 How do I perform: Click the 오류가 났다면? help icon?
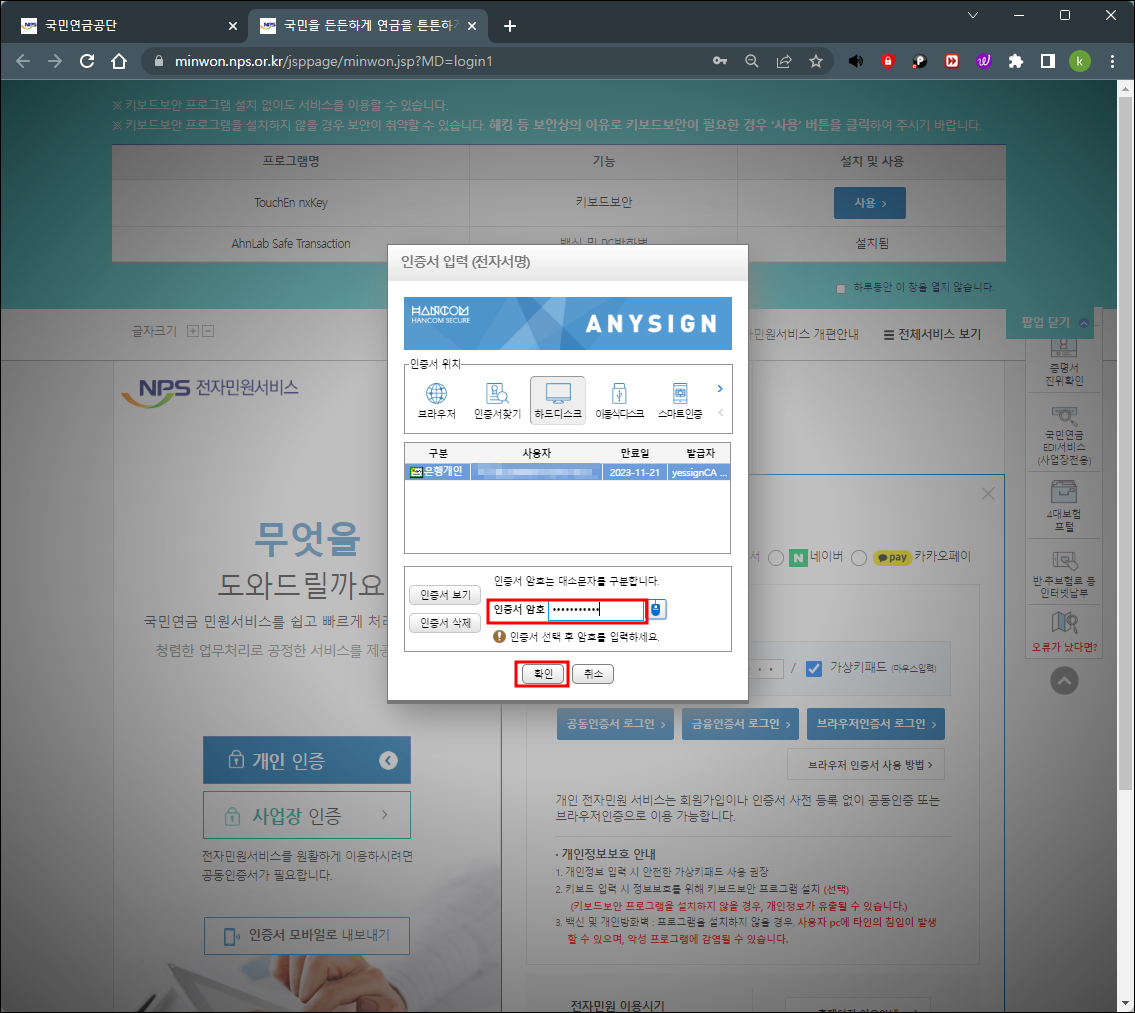[x=1064, y=632]
